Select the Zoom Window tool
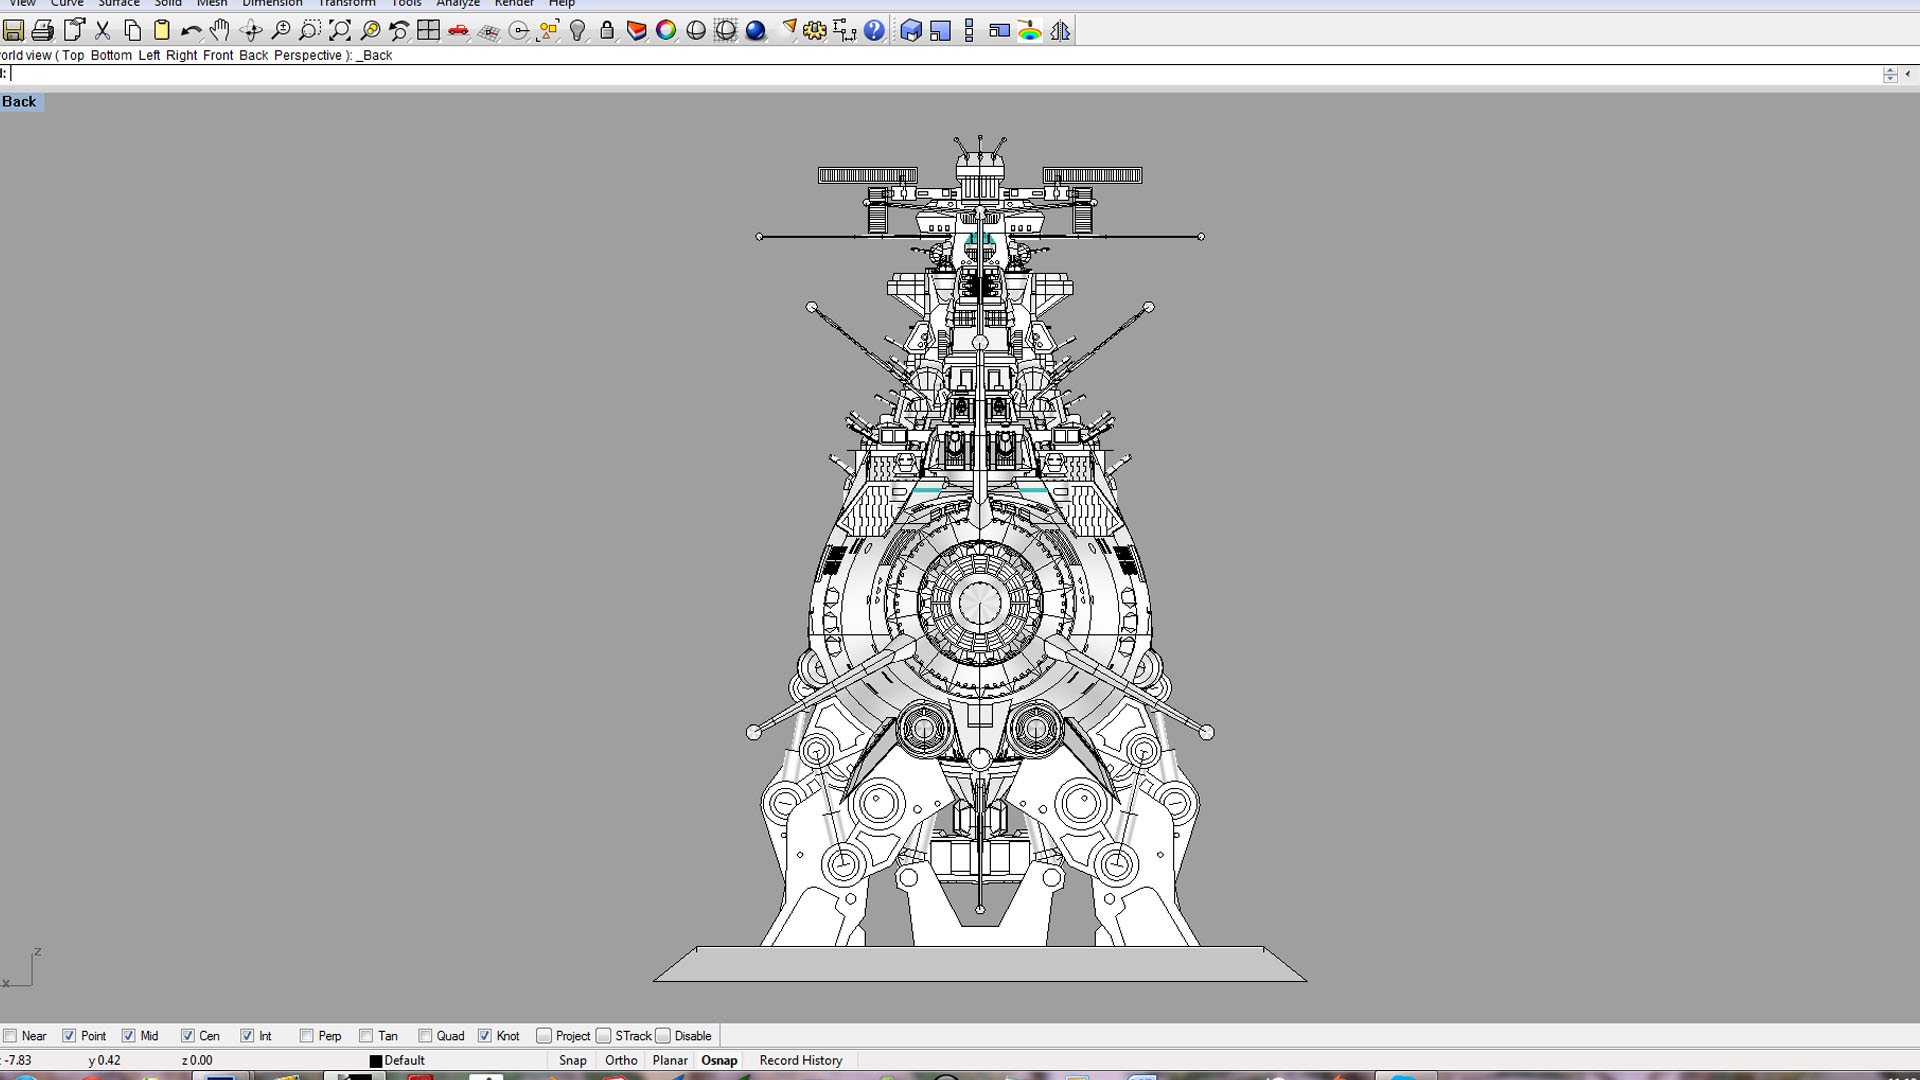Image resolution: width=1920 pixels, height=1080 pixels. [310, 31]
